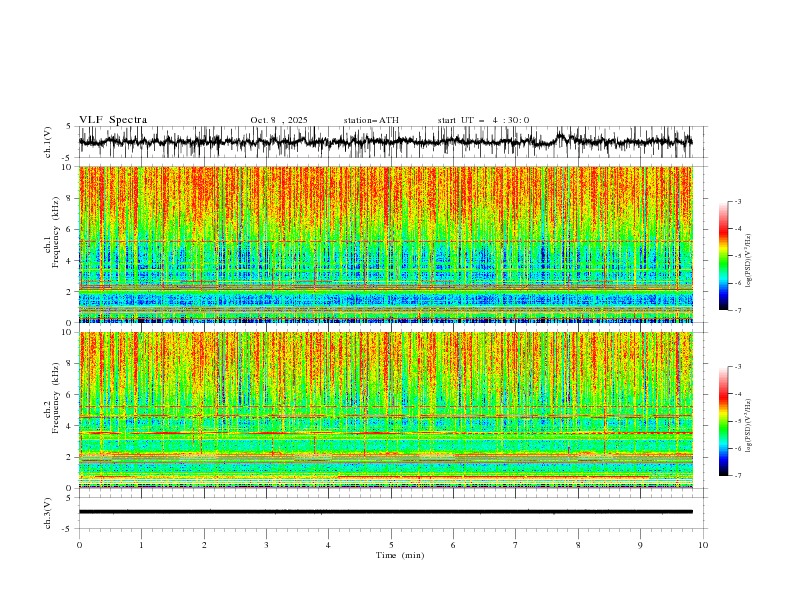Click the '-3' label on lower colorbar
This screenshot has height=612, width=792.
coord(737,367)
